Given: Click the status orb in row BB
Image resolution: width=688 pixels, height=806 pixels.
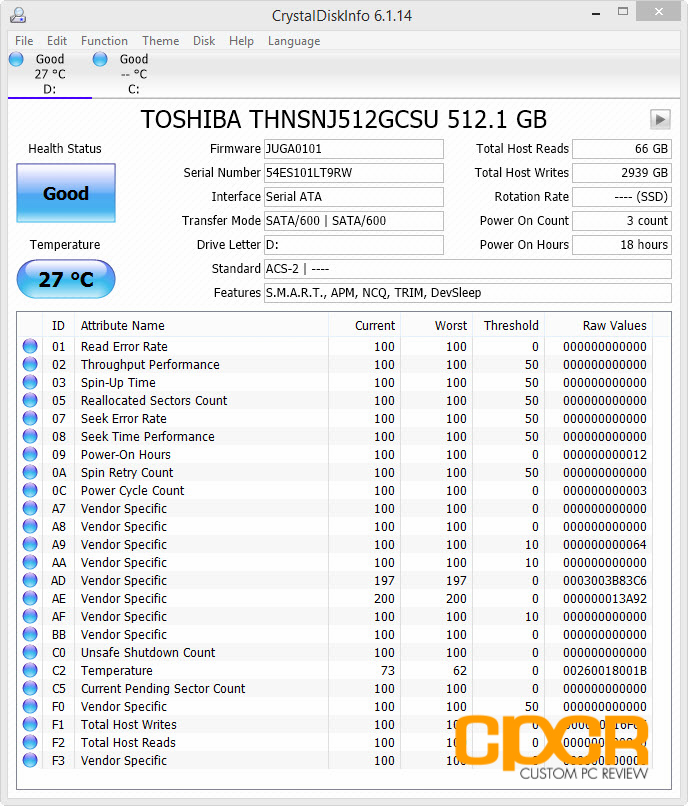Looking at the screenshot, I should (30, 634).
